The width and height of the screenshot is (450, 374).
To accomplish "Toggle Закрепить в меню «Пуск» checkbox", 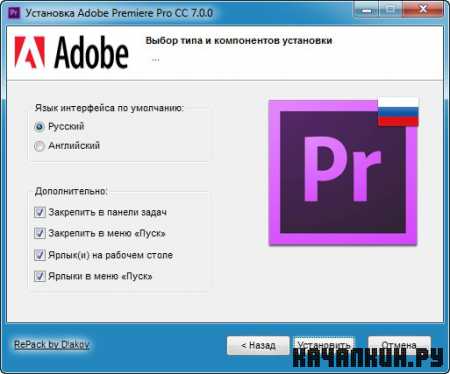I will (40, 233).
